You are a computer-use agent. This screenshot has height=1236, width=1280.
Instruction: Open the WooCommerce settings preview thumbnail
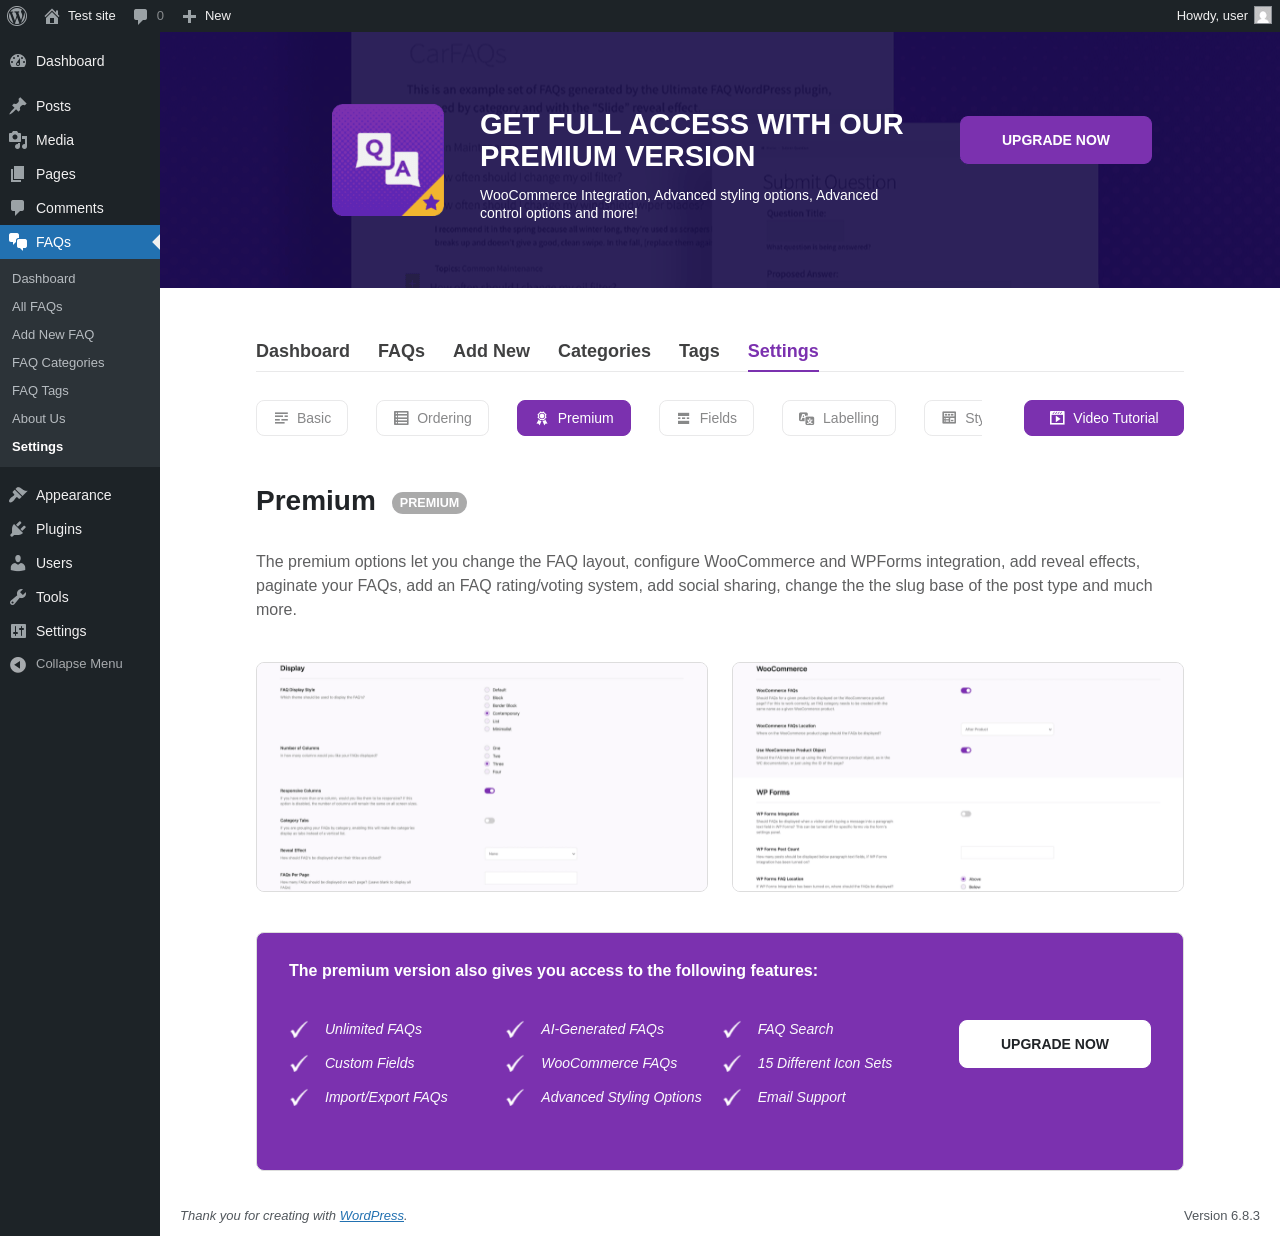[957, 777]
